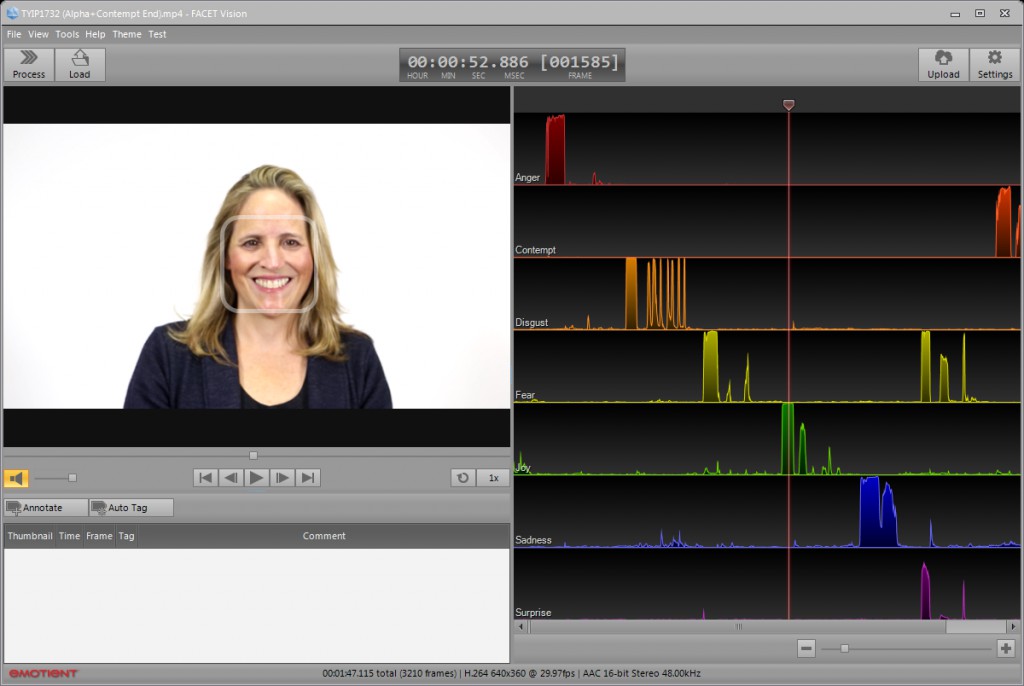Open the Tools menu
The width and height of the screenshot is (1024, 686).
click(67, 34)
